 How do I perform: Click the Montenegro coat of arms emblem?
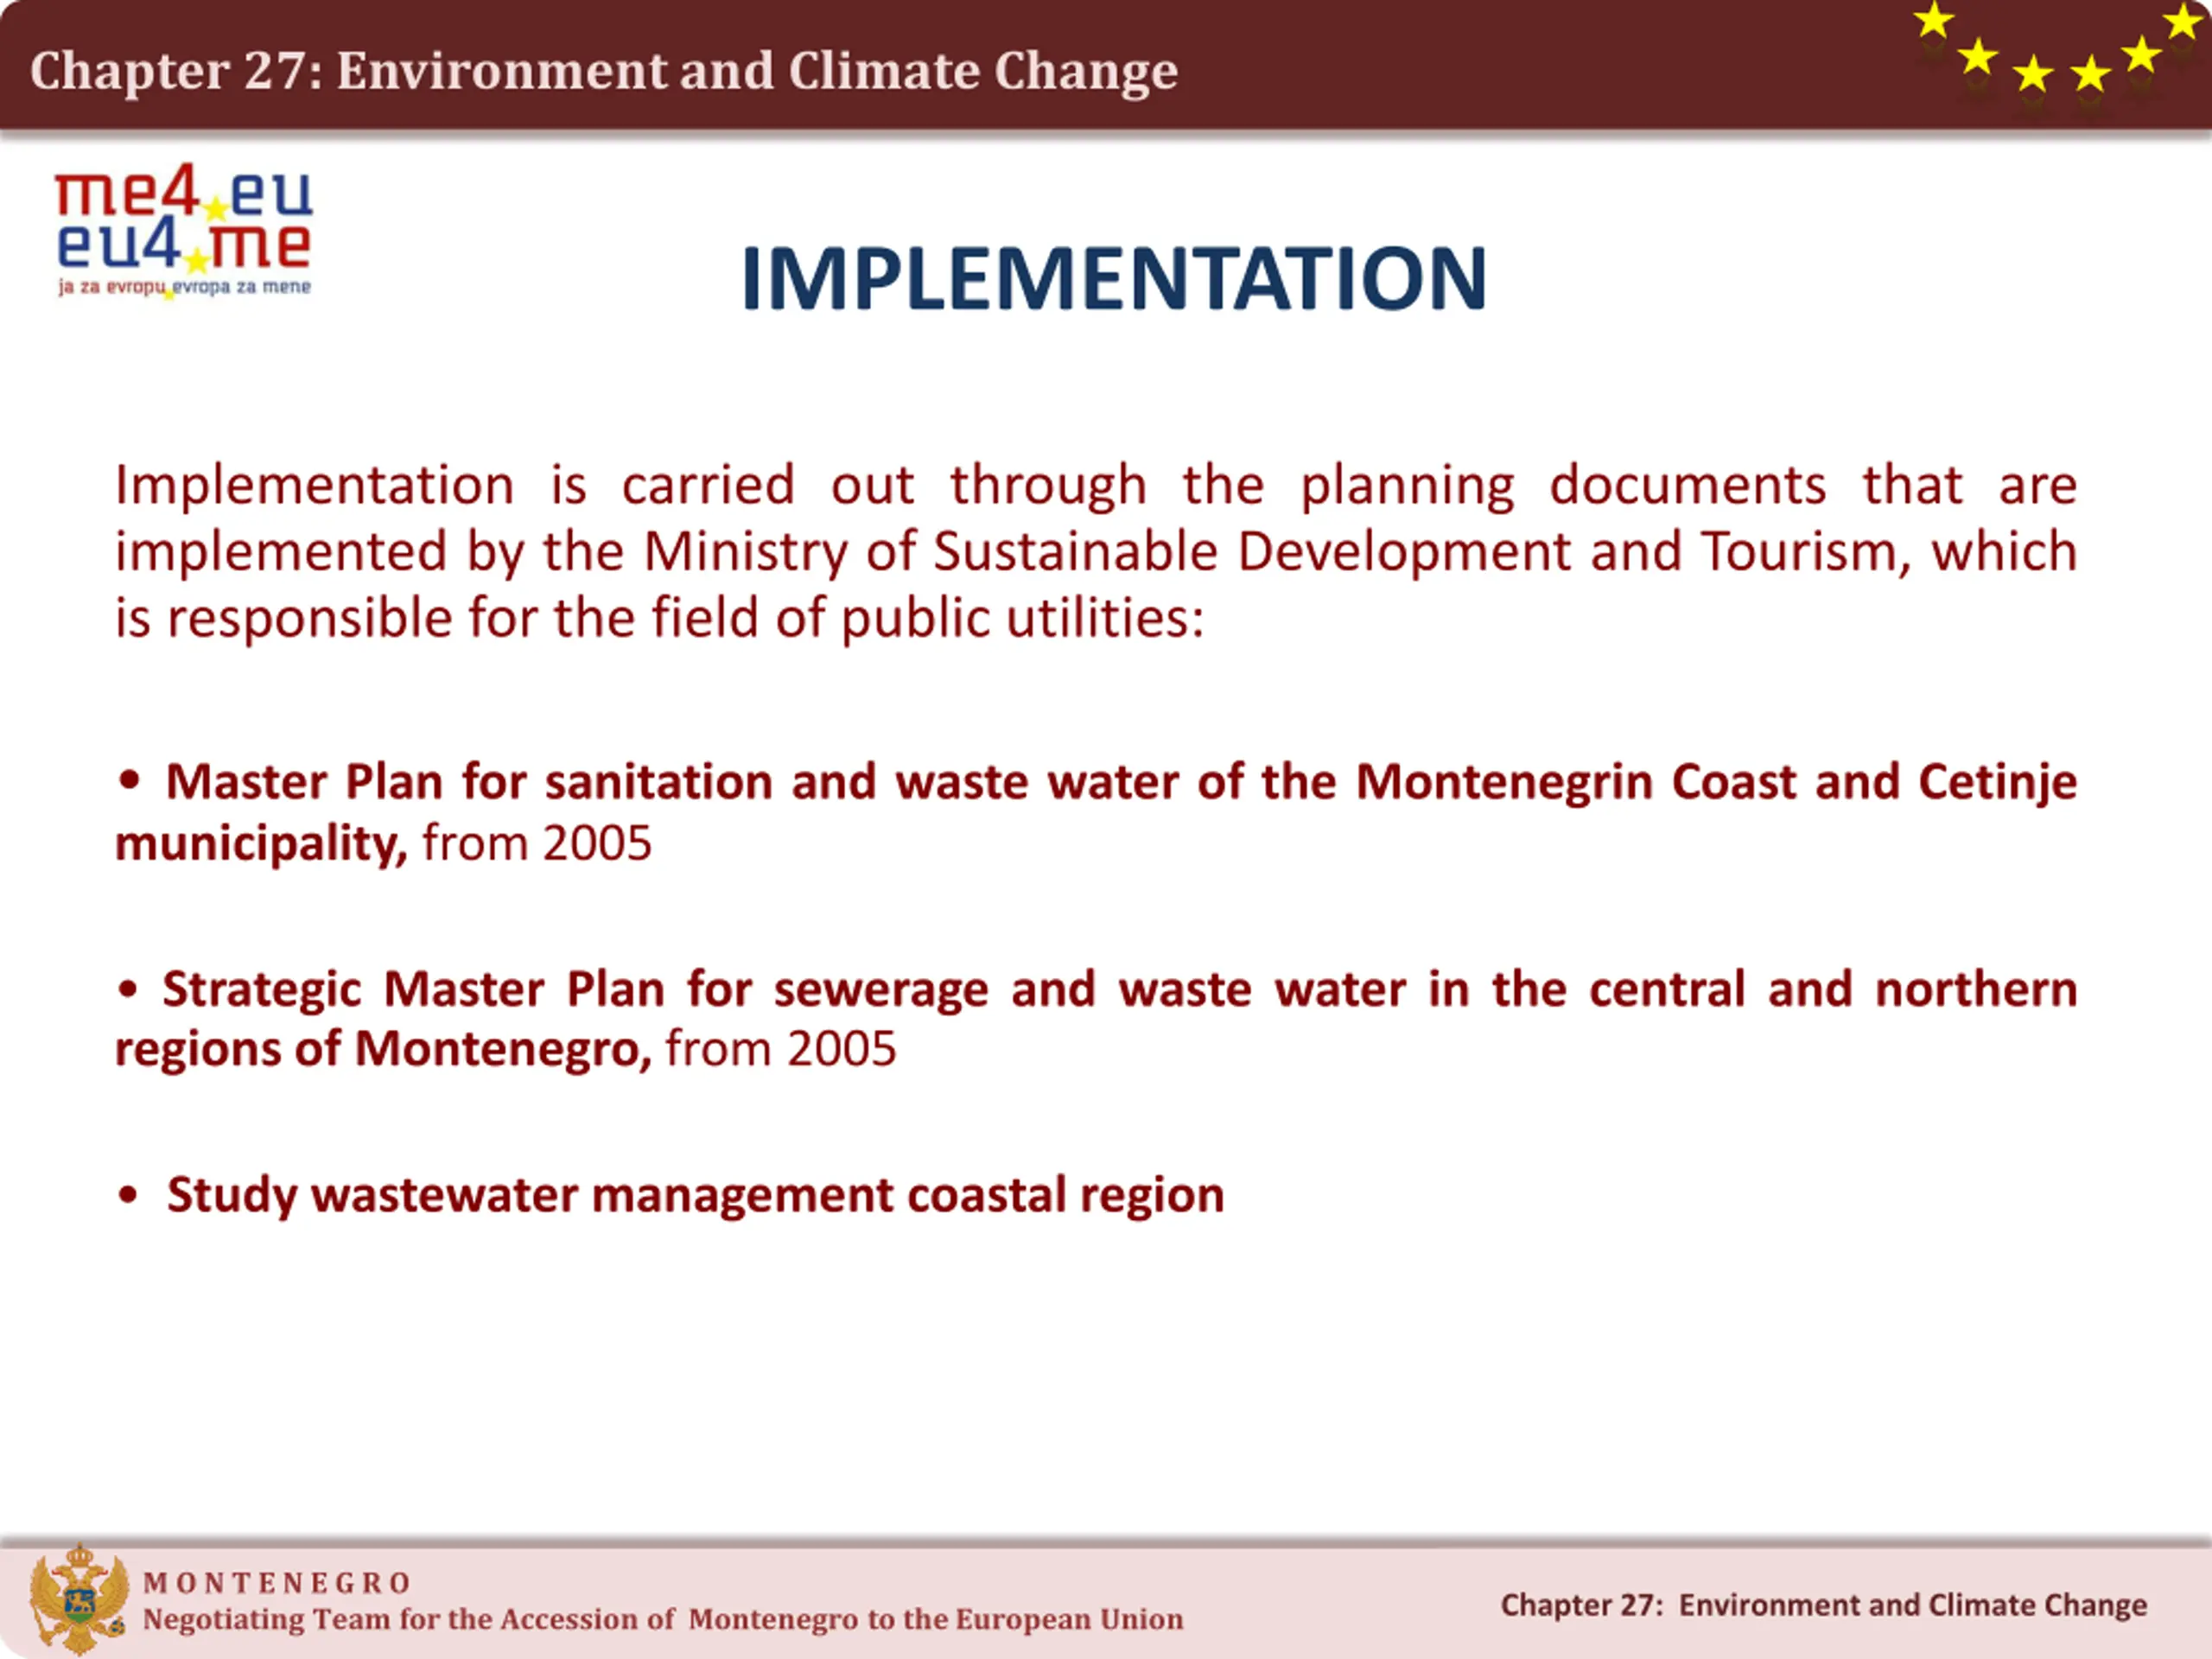click(x=78, y=1599)
